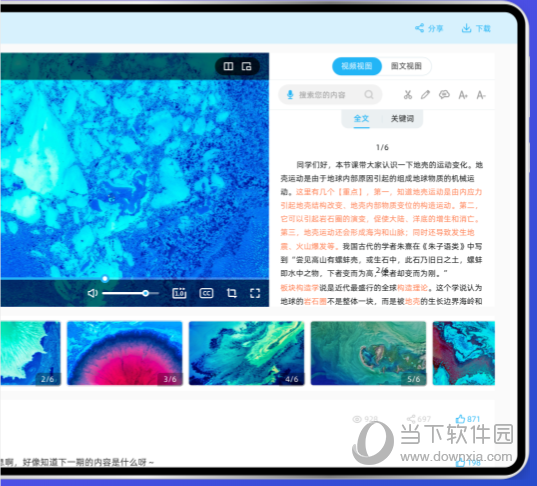The width and height of the screenshot is (537, 486).
Task: Click the comment text 好像知道下一期的内容是什么呀
Action: point(85,463)
